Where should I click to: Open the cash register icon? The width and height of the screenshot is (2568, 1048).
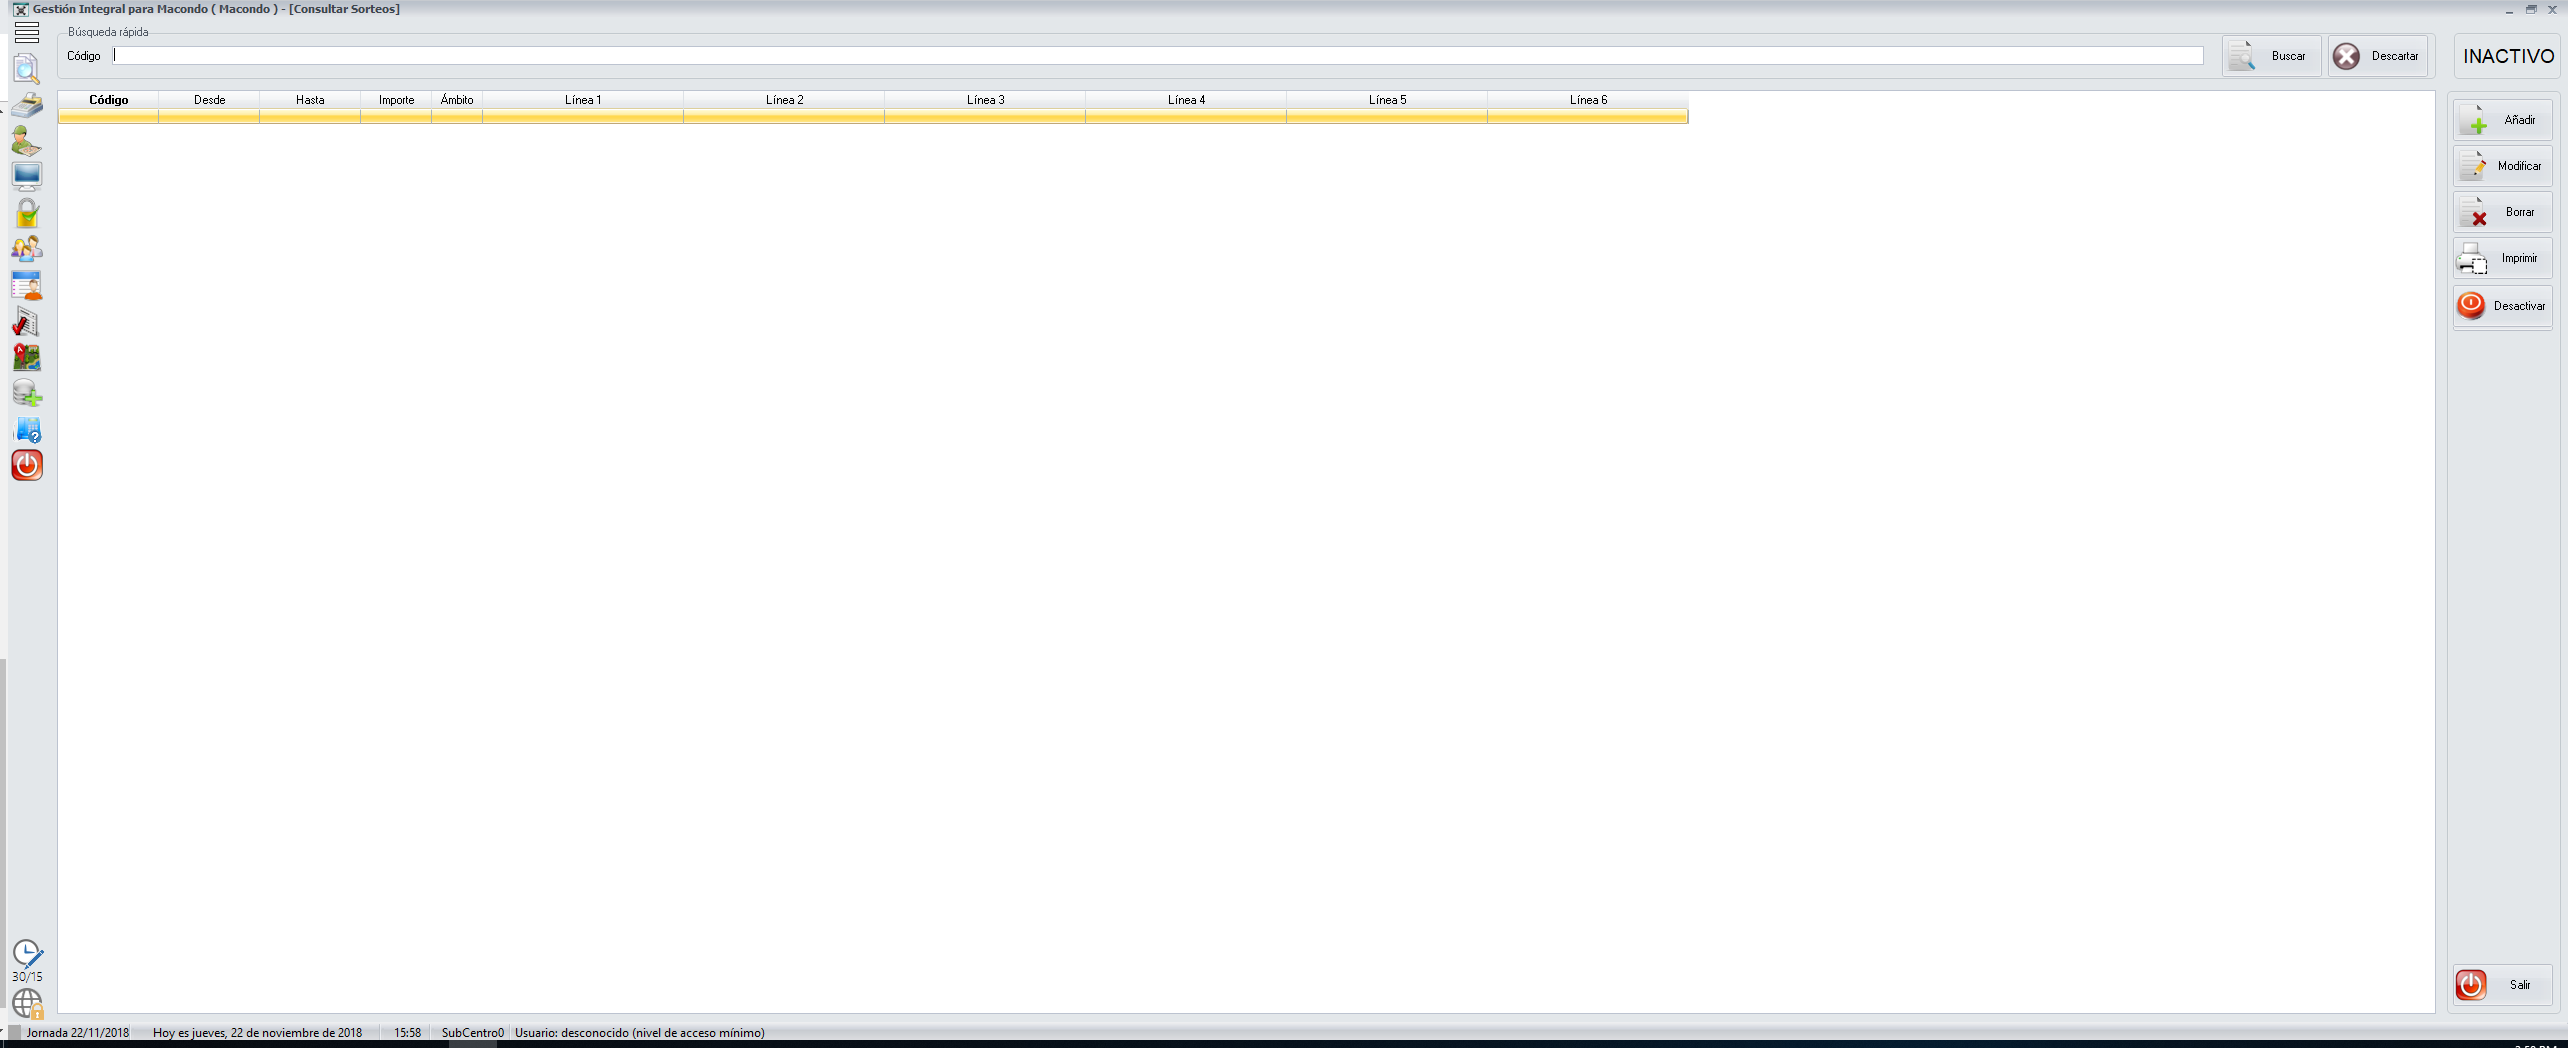(x=27, y=105)
